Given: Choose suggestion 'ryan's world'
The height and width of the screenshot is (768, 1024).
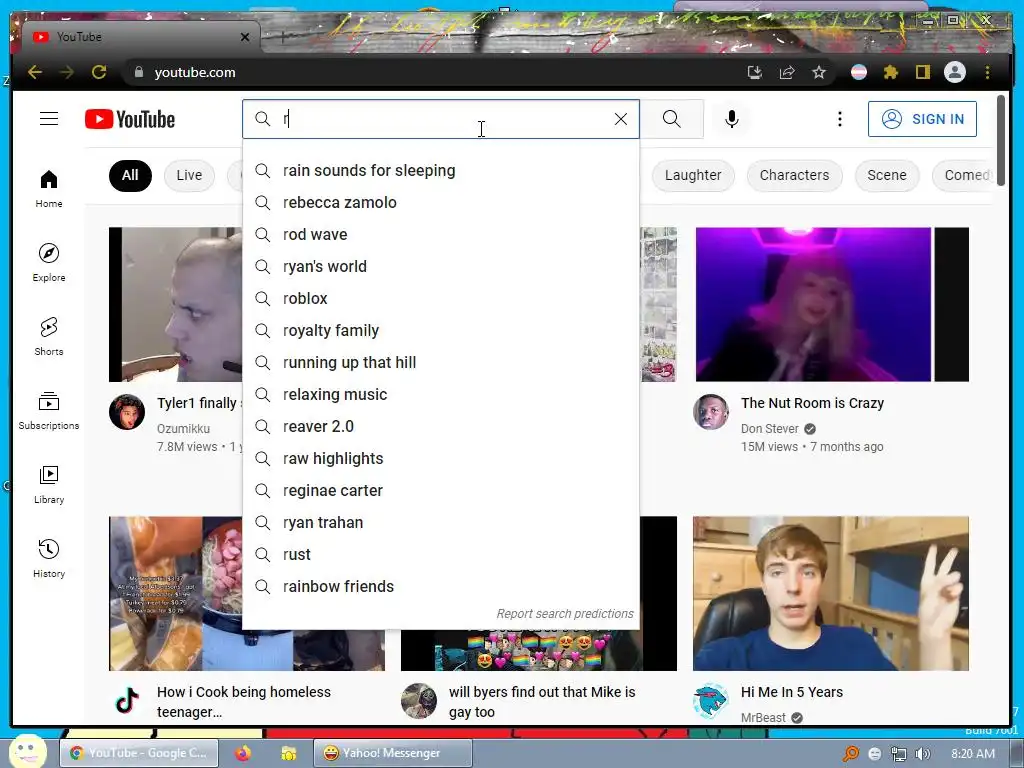Looking at the screenshot, I should pos(441,266).
